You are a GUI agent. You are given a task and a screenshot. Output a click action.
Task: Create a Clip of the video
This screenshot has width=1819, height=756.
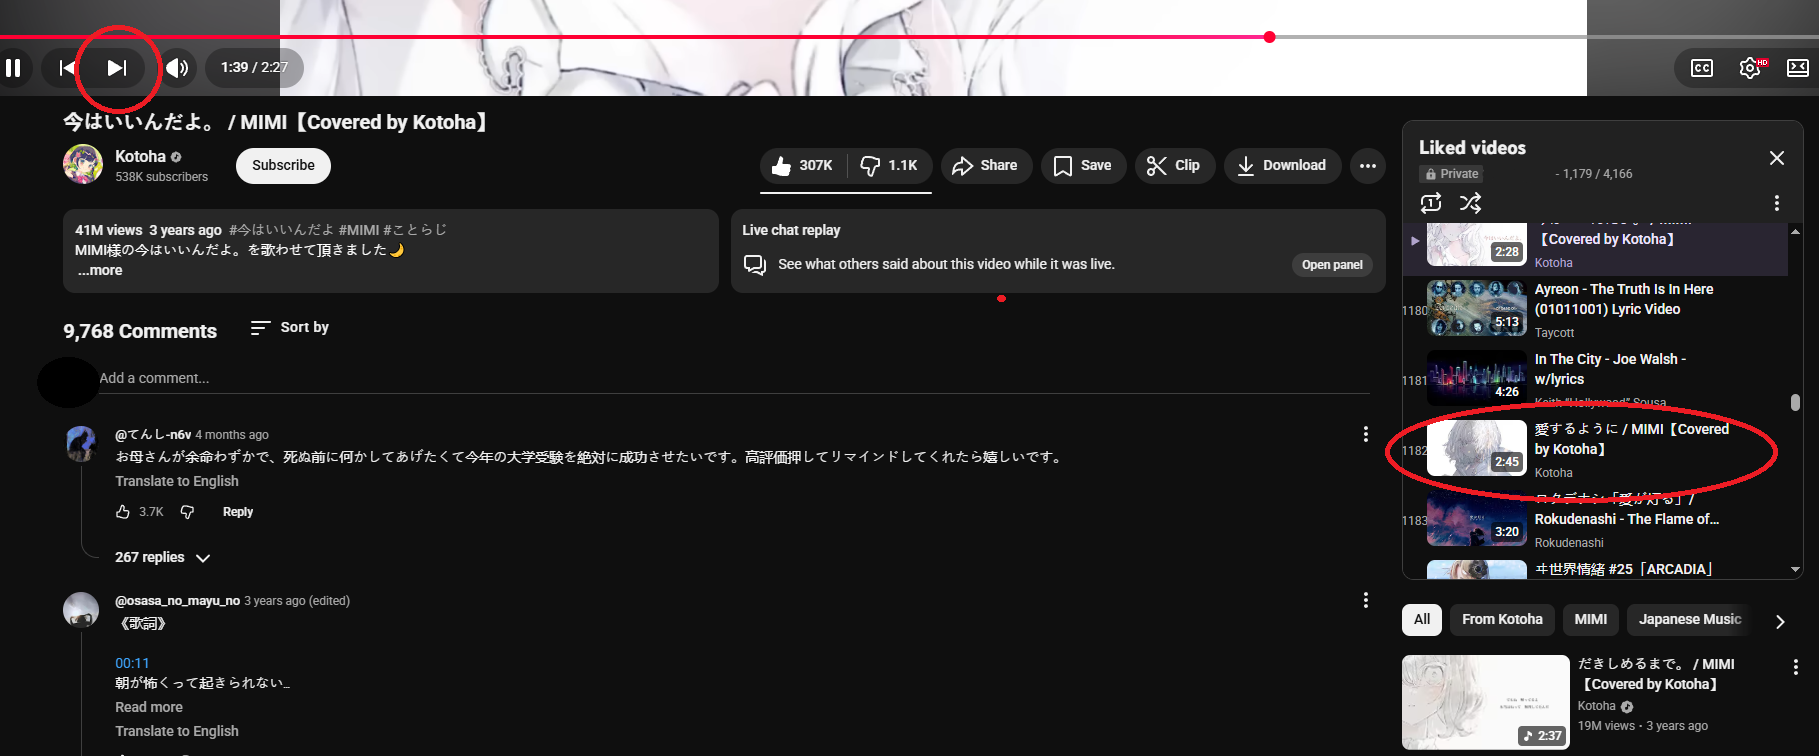(x=1174, y=165)
